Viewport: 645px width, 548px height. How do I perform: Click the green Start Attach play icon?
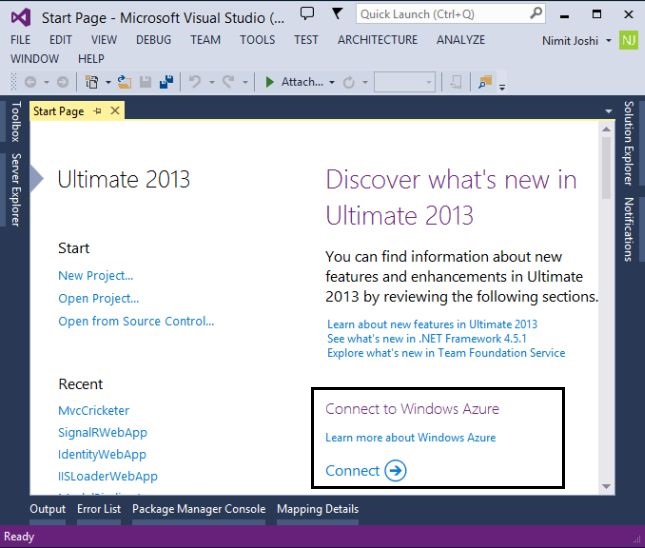click(270, 82)
